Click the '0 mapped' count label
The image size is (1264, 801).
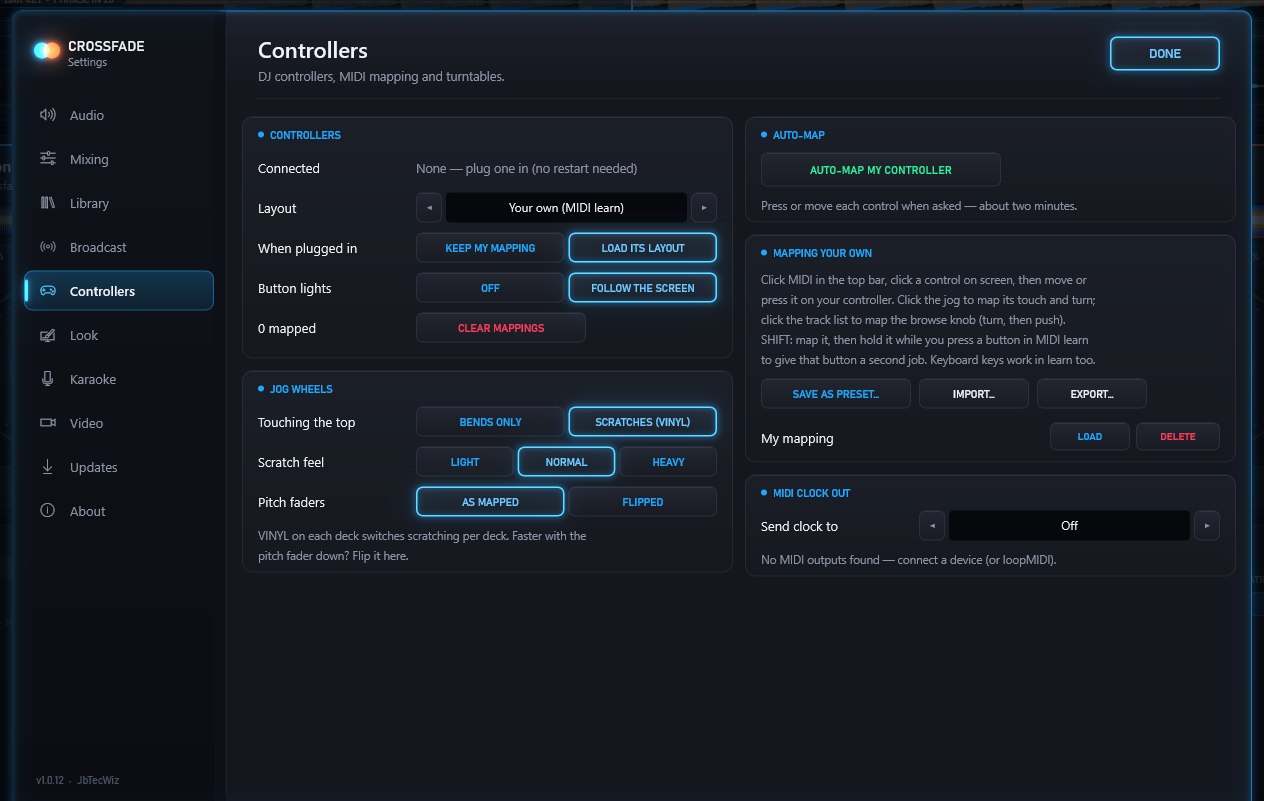(287, 328)
